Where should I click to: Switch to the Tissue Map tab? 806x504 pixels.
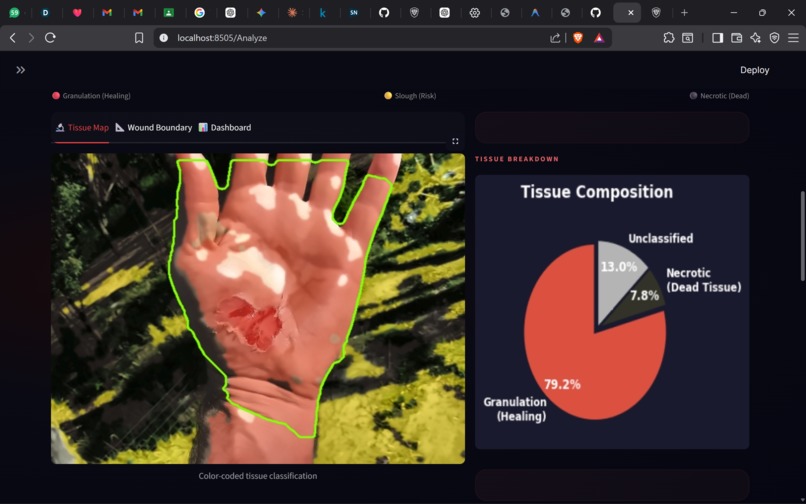coord(82,128)
